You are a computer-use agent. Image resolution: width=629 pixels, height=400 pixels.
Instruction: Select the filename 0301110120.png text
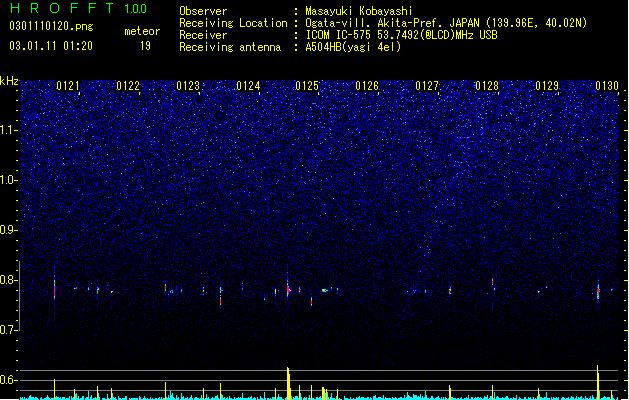tap(51, 26)
